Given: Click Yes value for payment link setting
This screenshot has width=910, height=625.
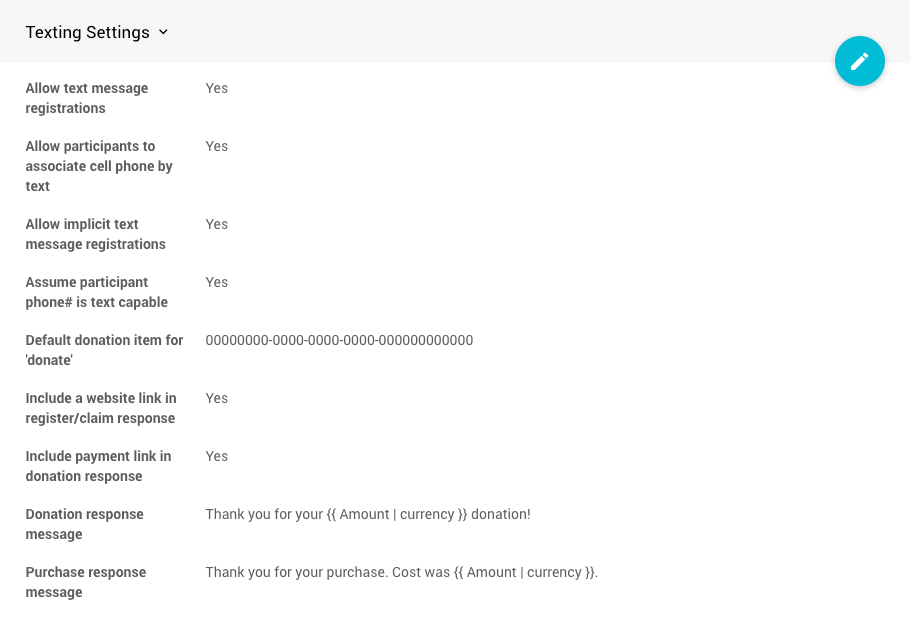Looking at the screenshot, I should tap(216, 456).
